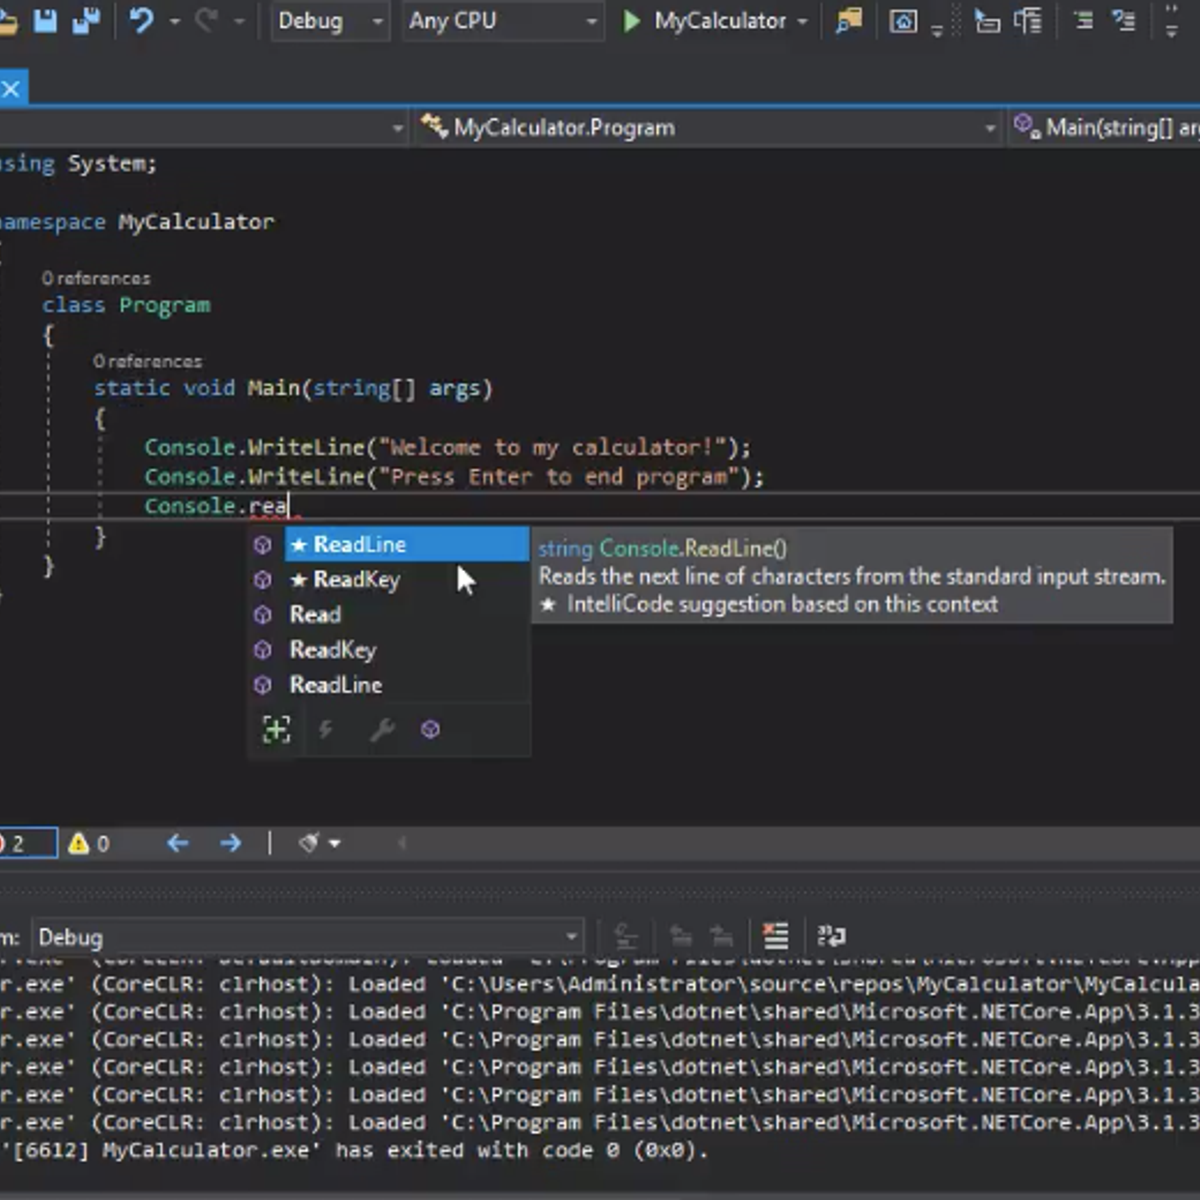Click the Save All toolbar icon
The image size is (1200, 1200).
tap(87, 21)
